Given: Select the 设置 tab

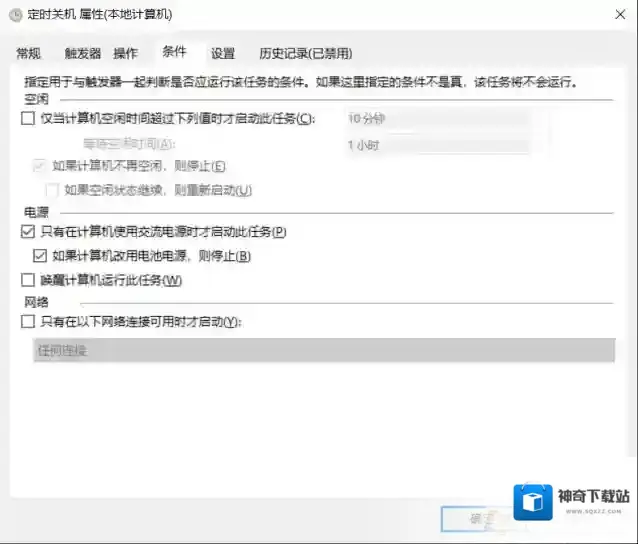Looking at the screenshot, I should point(223,53).
